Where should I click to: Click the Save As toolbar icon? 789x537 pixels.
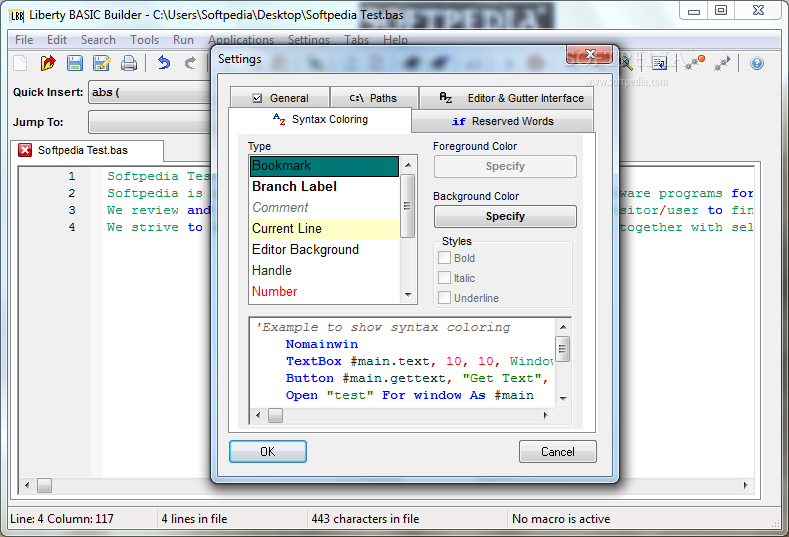[x=102, y=63]
